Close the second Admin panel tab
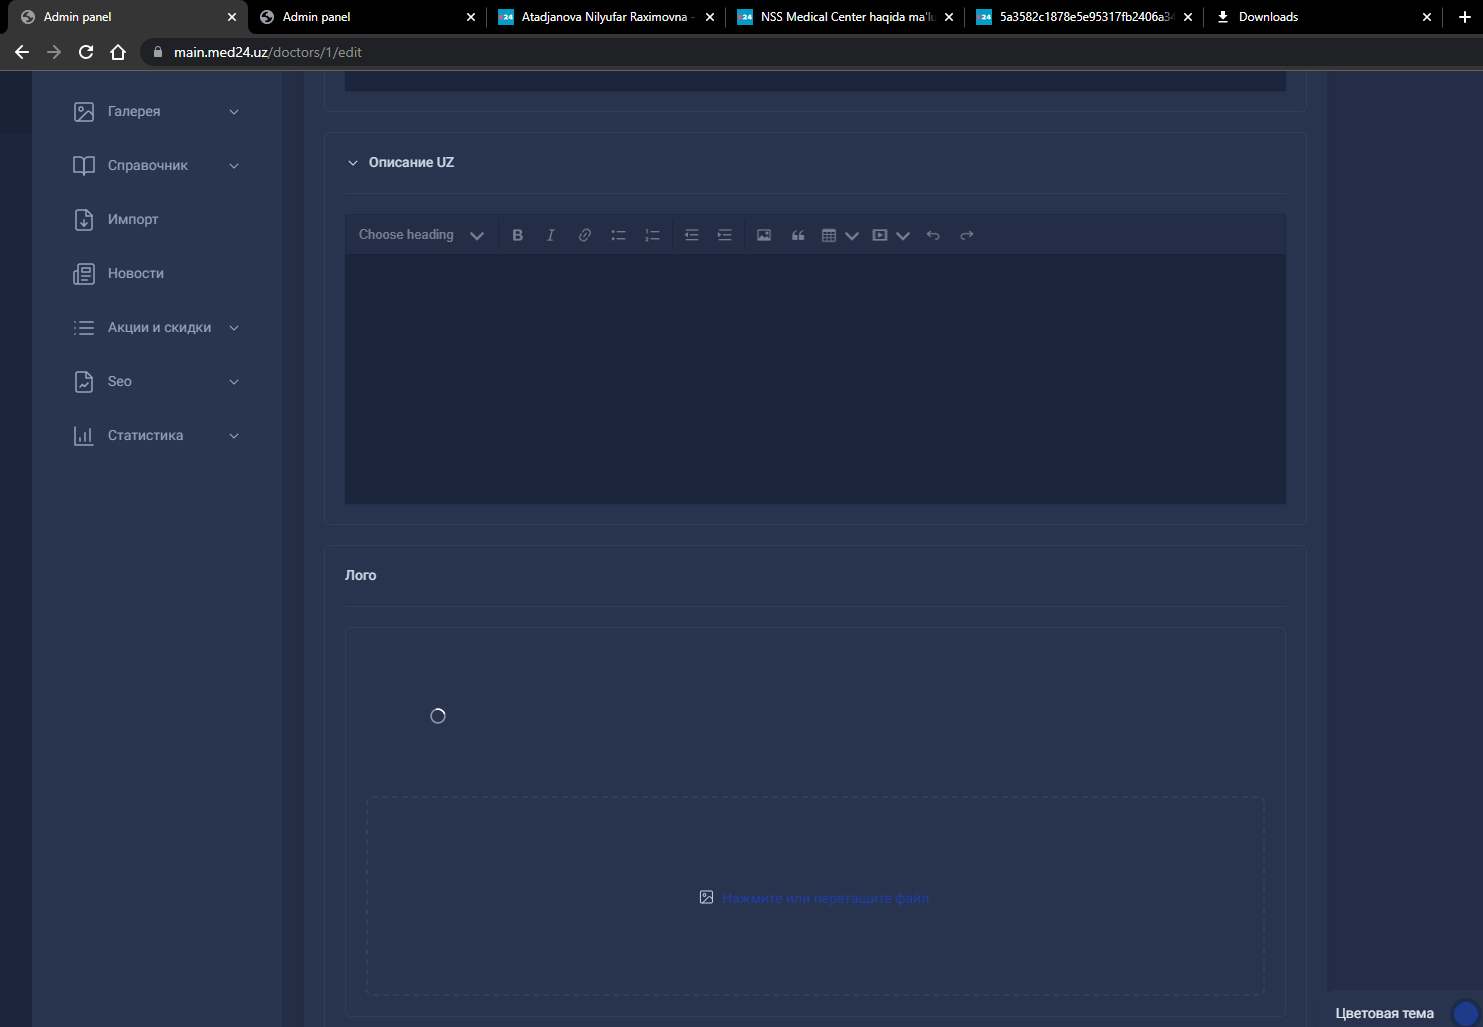Image resolution: width=1483 pixels, height=1027 pixels. coord(471,17)
